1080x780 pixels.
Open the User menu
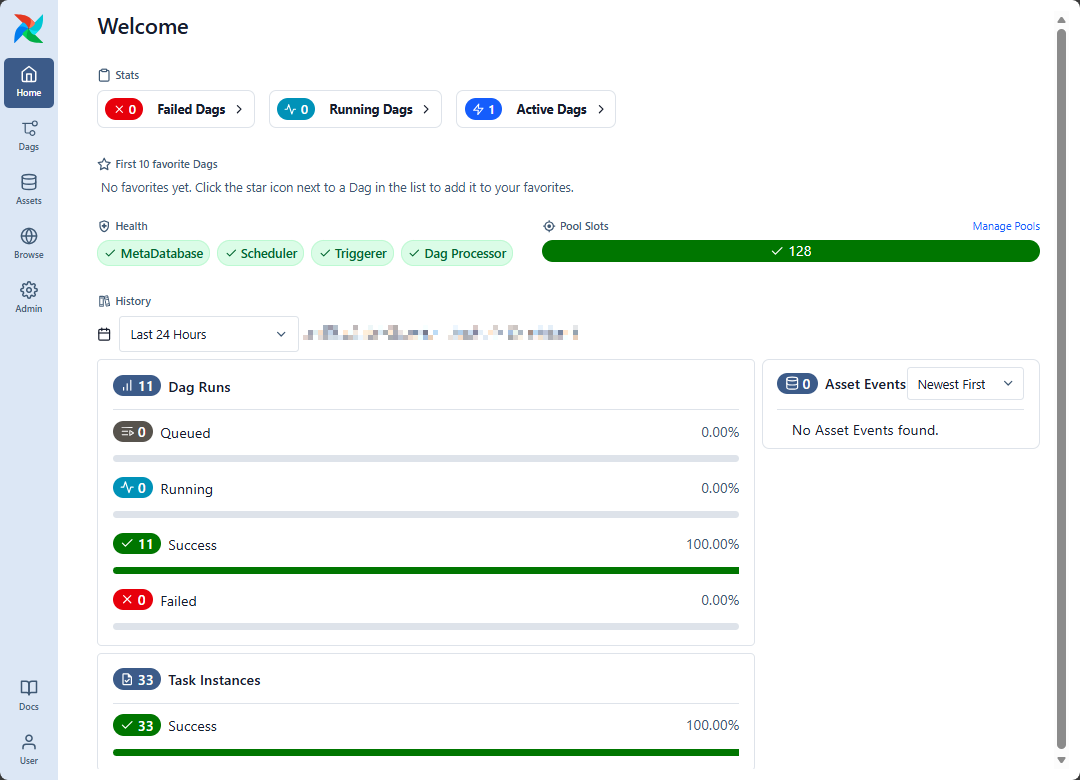tap(29, 749)
